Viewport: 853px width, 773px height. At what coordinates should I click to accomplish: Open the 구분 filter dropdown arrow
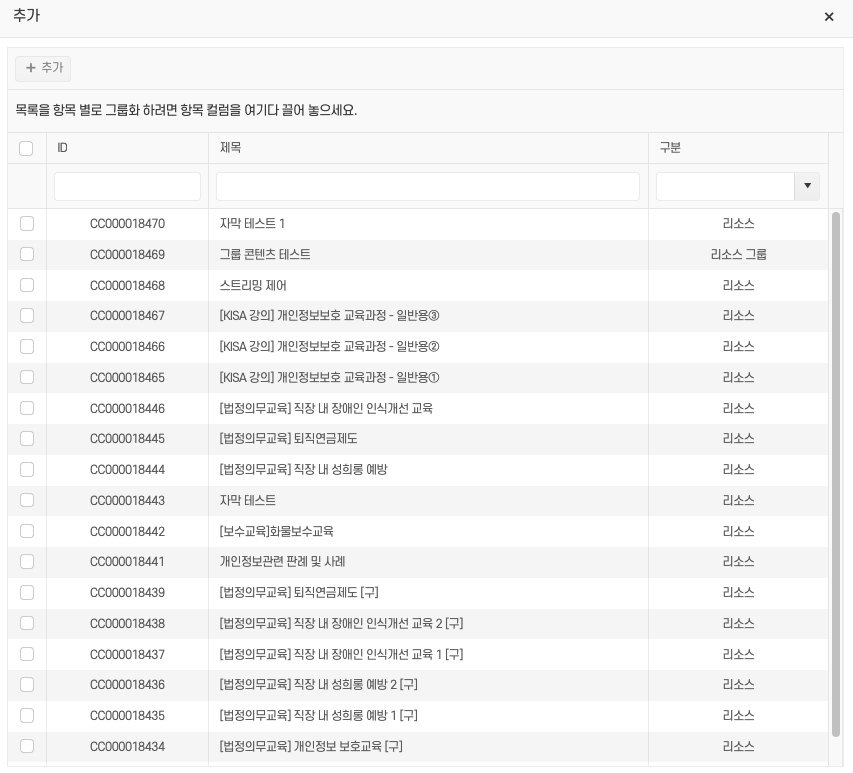click(807, 187)
